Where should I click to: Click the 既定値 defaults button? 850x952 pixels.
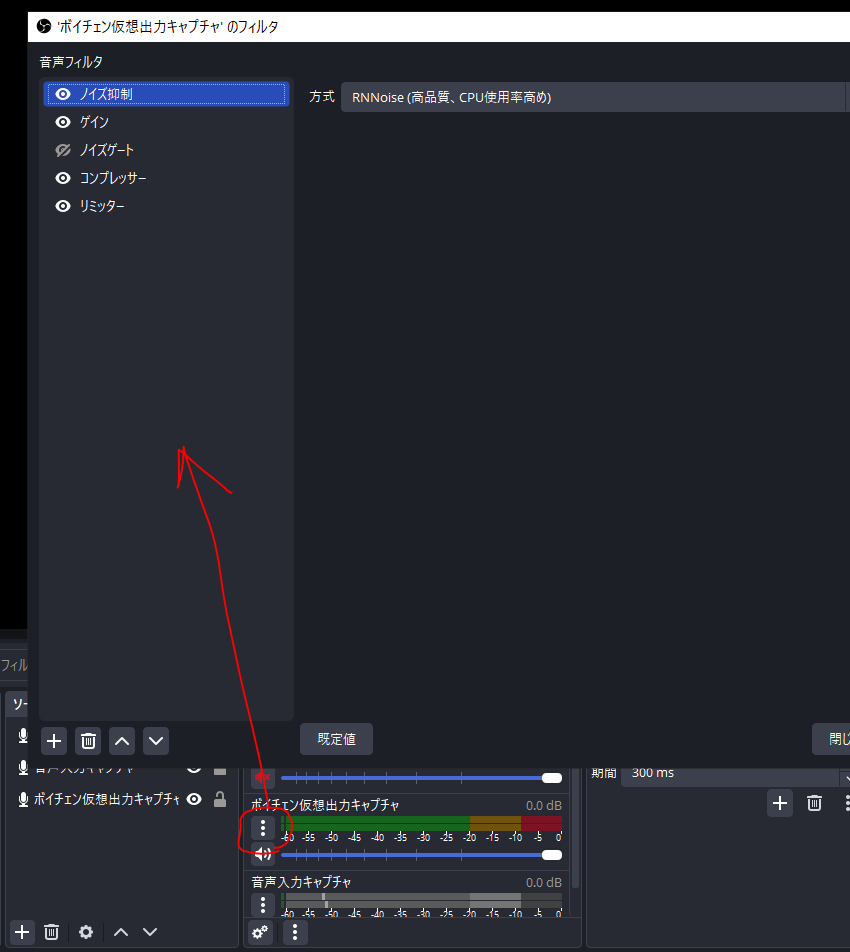click(336, 739)
